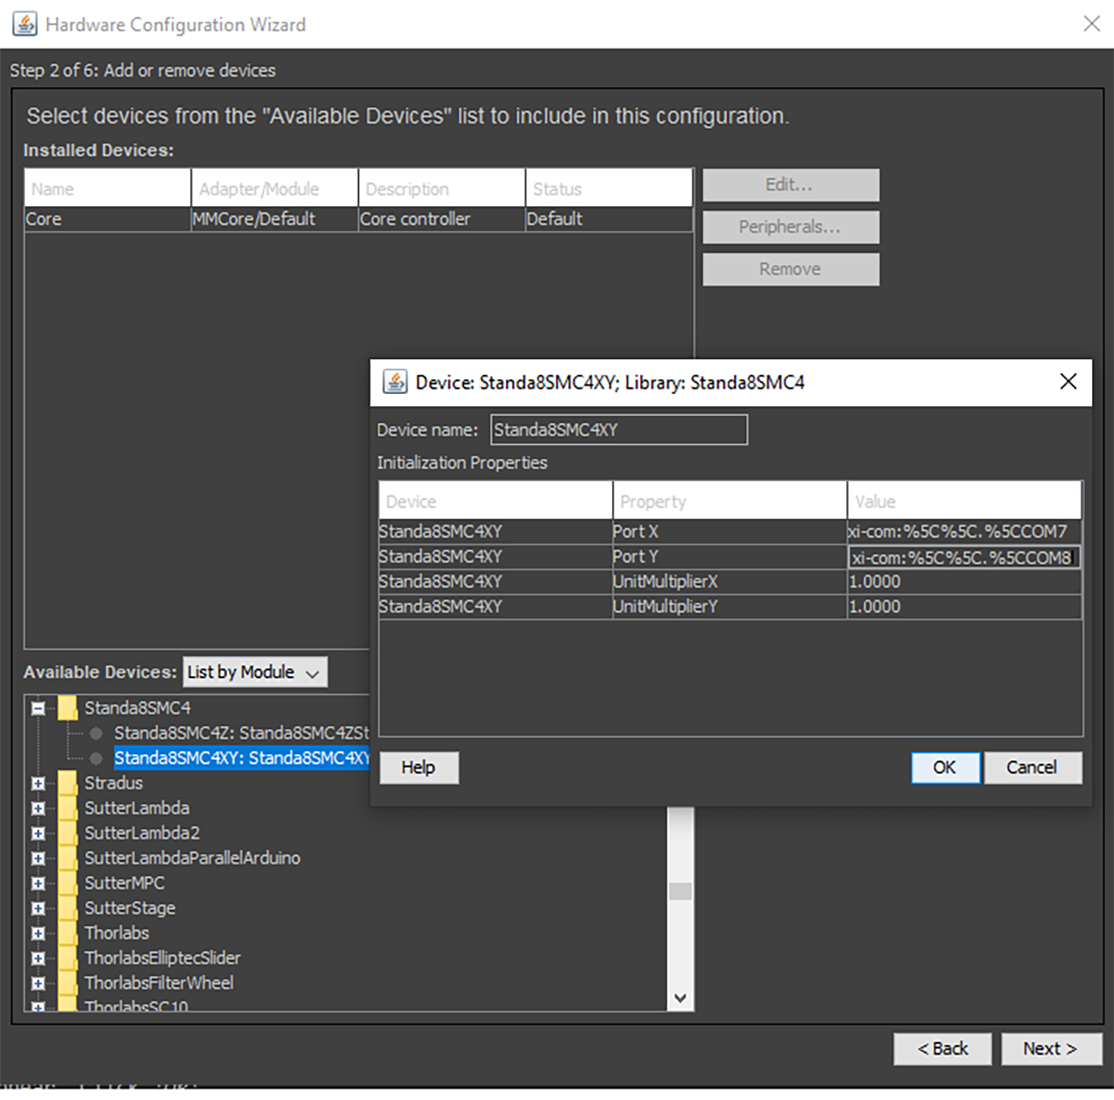The image size is (1114, 1100).
Task: Click the SutterLambda folder icon
Action: [68, 808]
